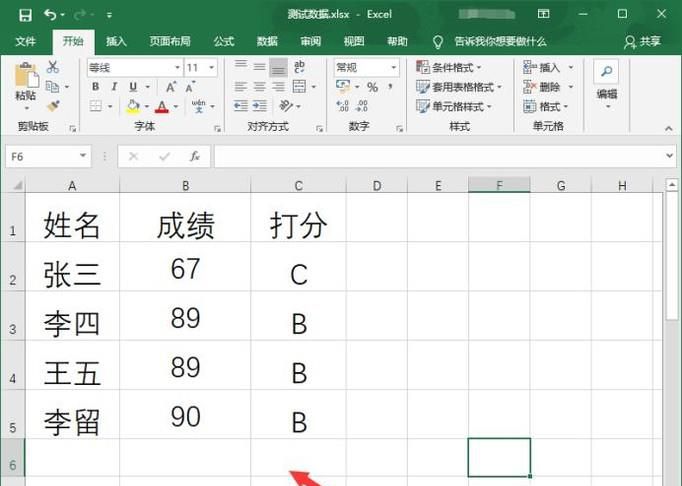Viewport: 682px width, 486px height.
Task: Click the Save icon in title bar
Action: (x=25, y=15)
